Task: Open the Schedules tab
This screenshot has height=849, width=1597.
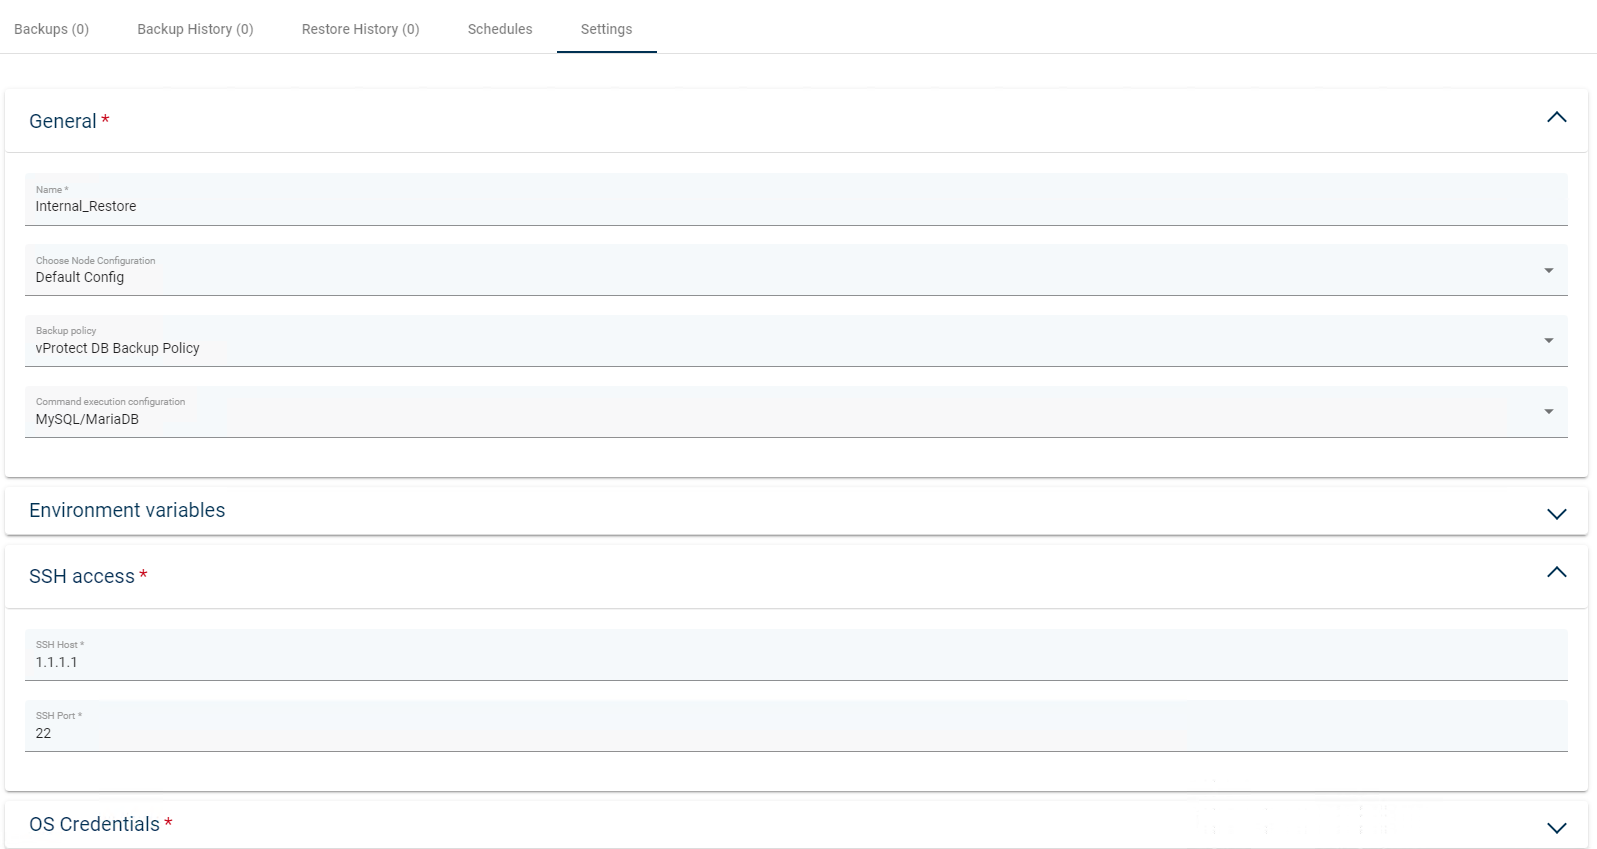Action: (500, 29)
